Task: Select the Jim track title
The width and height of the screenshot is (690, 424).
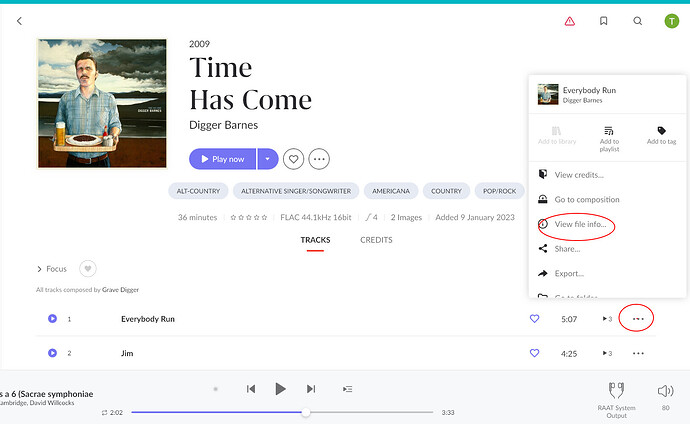Action: pos(127,353)
